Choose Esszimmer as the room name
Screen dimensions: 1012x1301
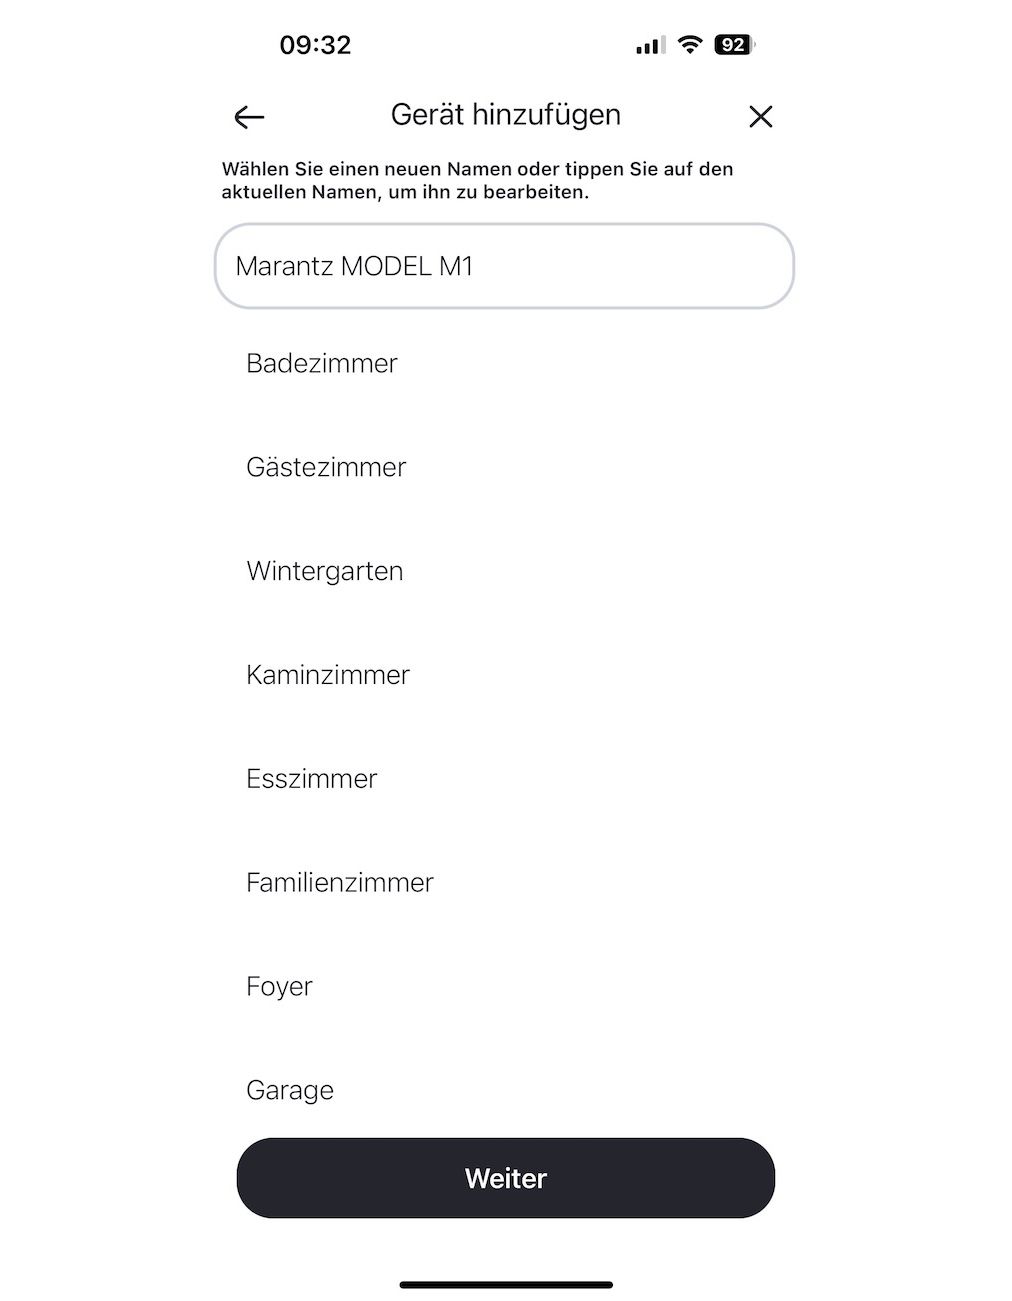pyautogui.click(x=504, y=779)
